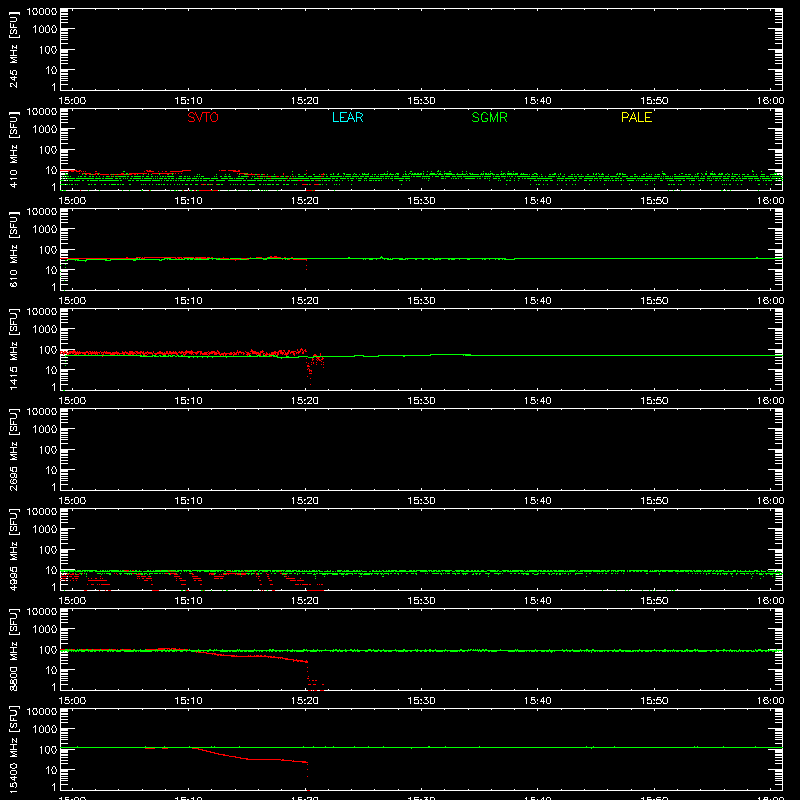800x800 pixels.
Task: Click the 10 y-axis value on 15400 MHz panel
Action: (x=51, y=770)
